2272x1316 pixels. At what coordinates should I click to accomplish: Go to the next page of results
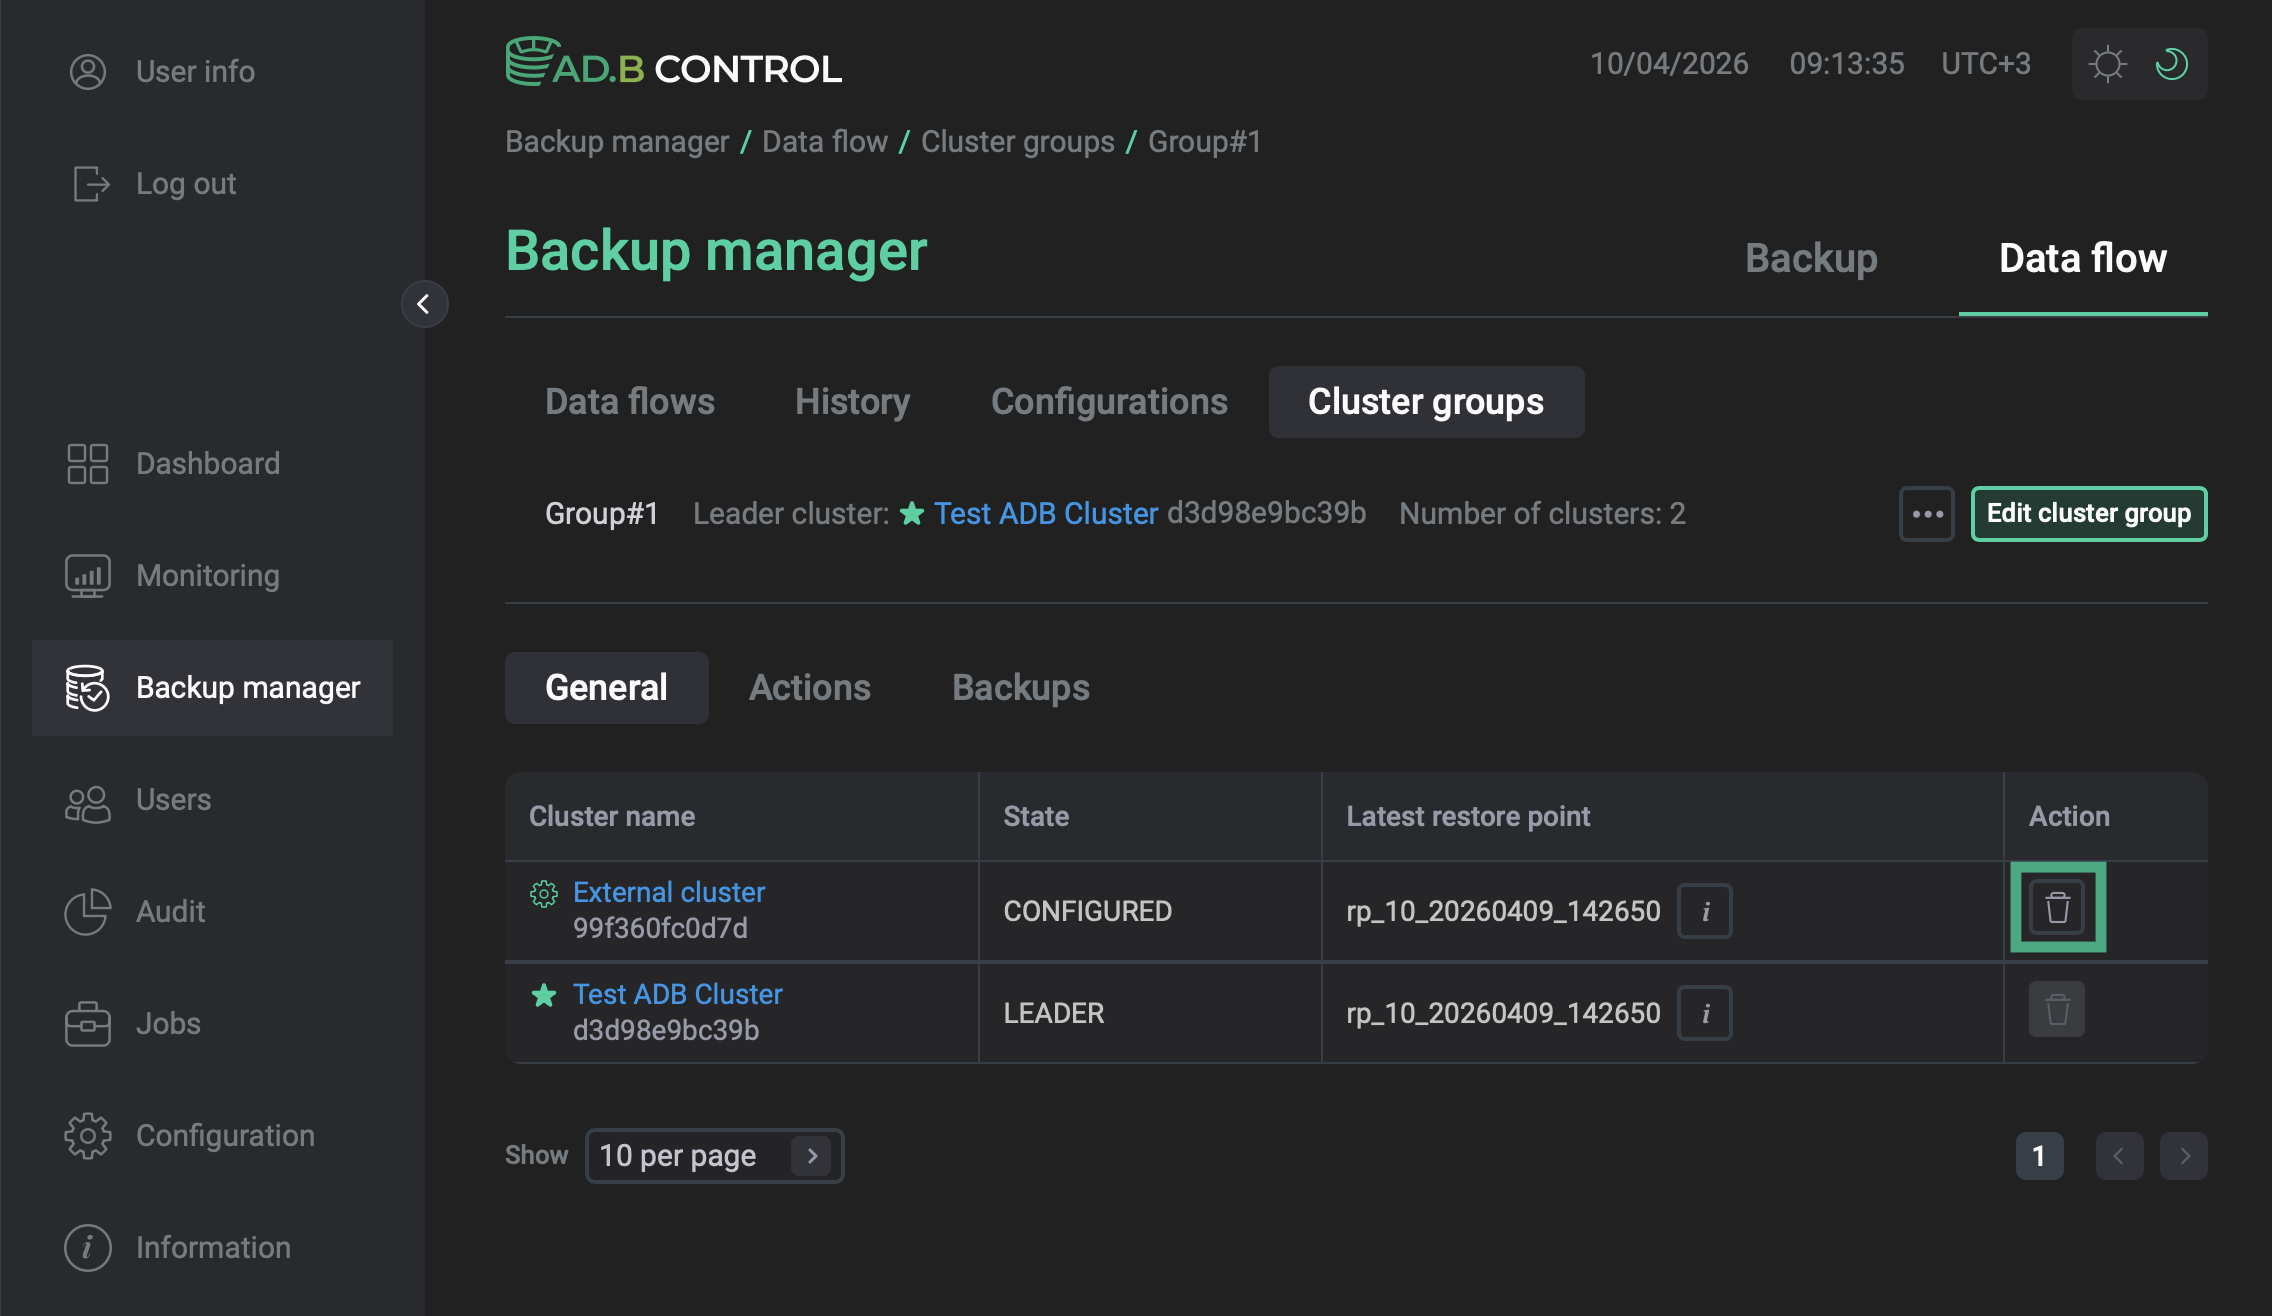click(2184, 1155)
